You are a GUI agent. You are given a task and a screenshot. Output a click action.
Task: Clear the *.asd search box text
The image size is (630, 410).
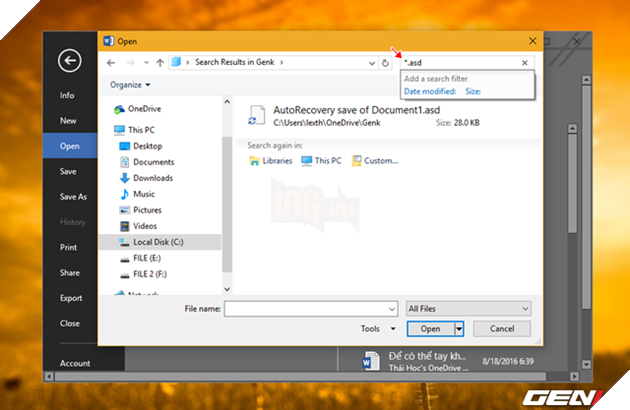(x=525, y=63)
